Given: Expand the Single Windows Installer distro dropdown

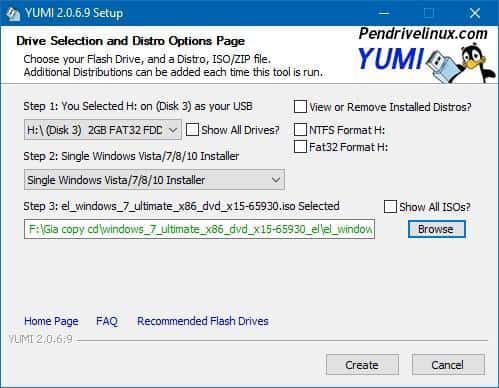Looking at the screenshot, I should click(x=154, y=180).
